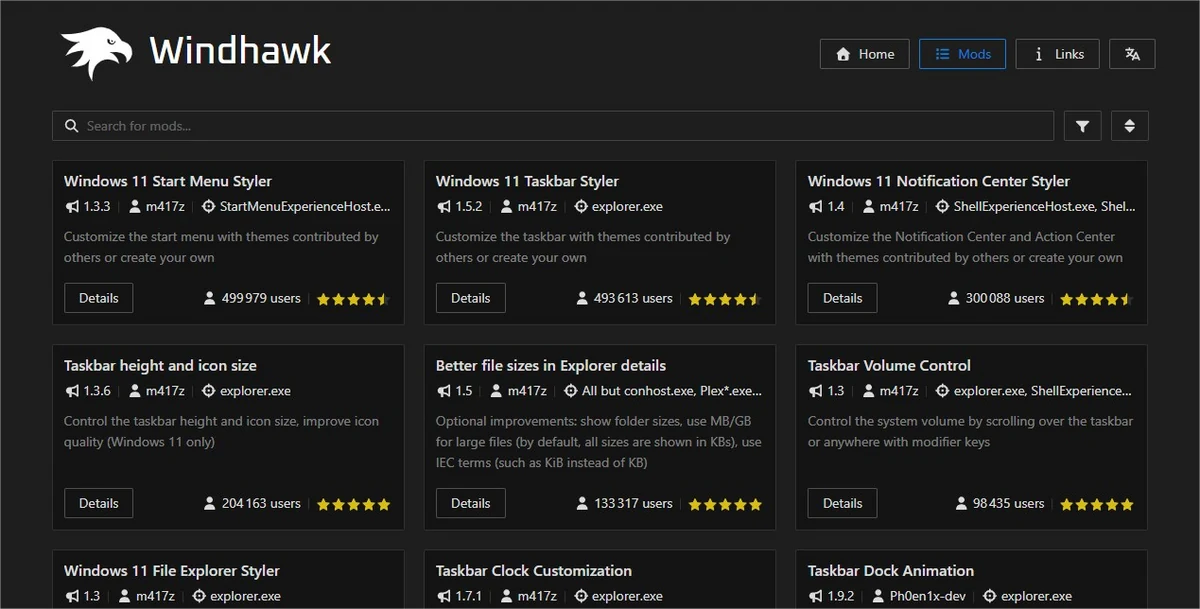Open the mod filter funnel icon

[x=1082, y=126]
